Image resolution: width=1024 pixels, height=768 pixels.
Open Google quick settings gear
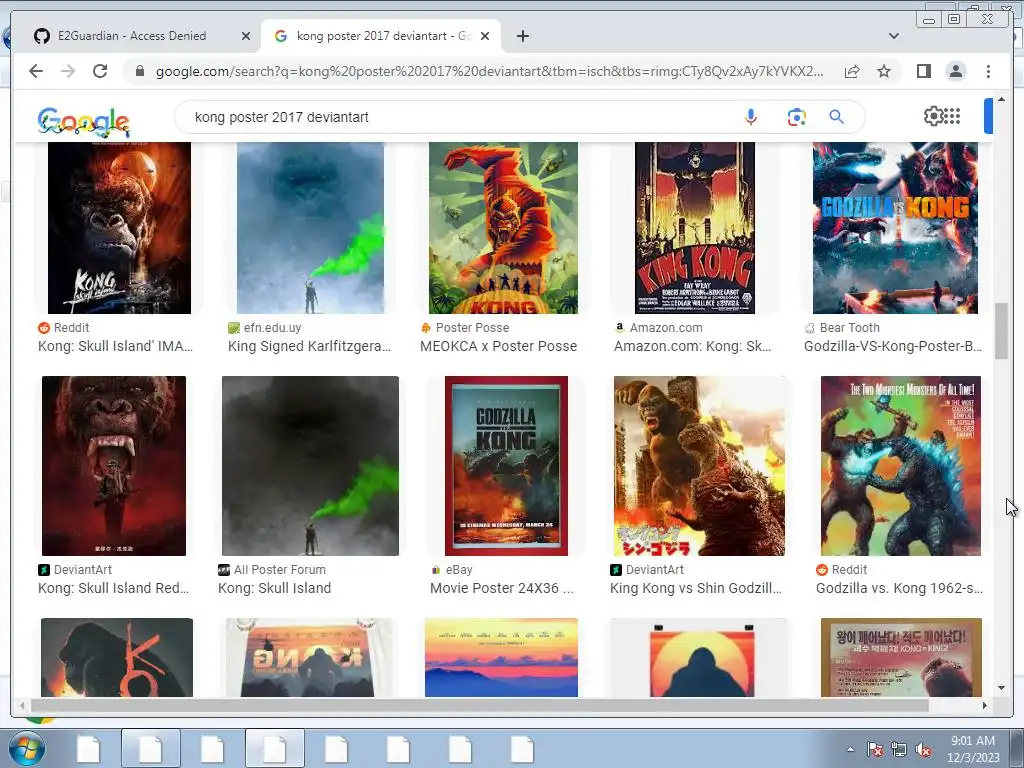[x=933, y=116]
